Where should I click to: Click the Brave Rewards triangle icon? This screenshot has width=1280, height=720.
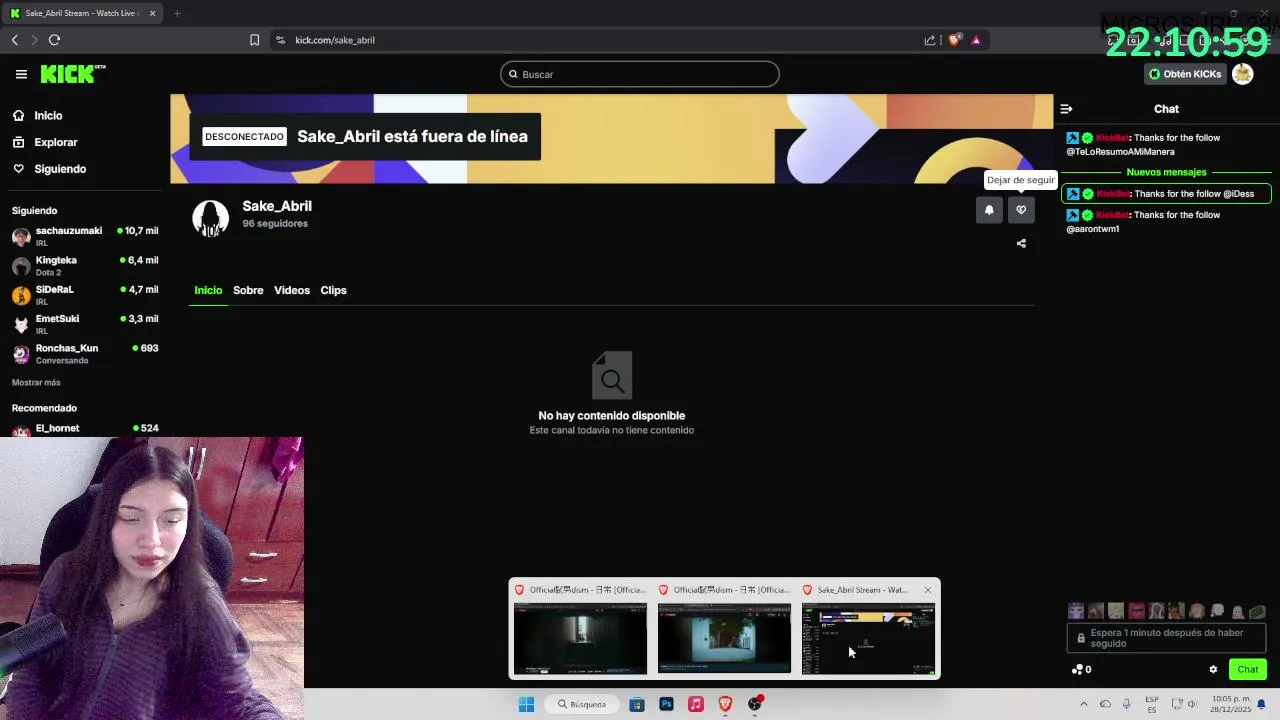976,40
